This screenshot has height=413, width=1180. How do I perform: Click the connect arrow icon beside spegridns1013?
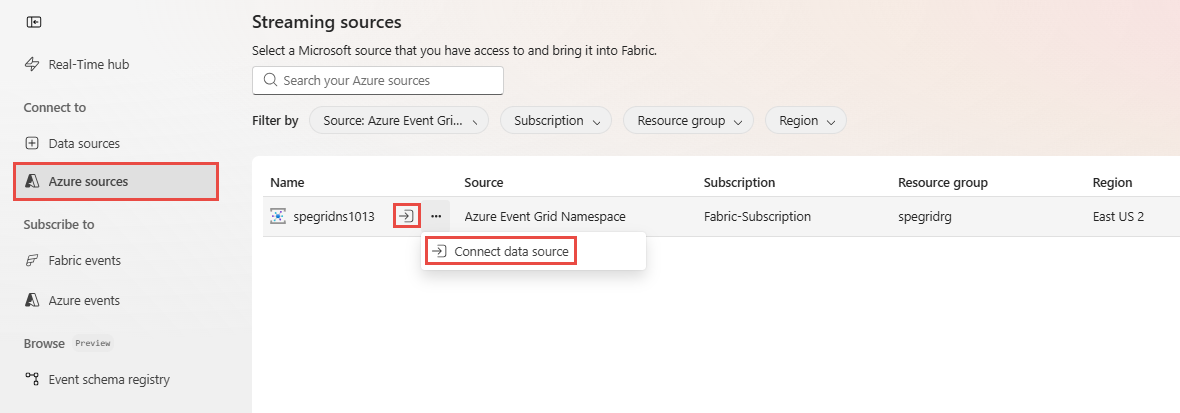(x=406, y=216)
